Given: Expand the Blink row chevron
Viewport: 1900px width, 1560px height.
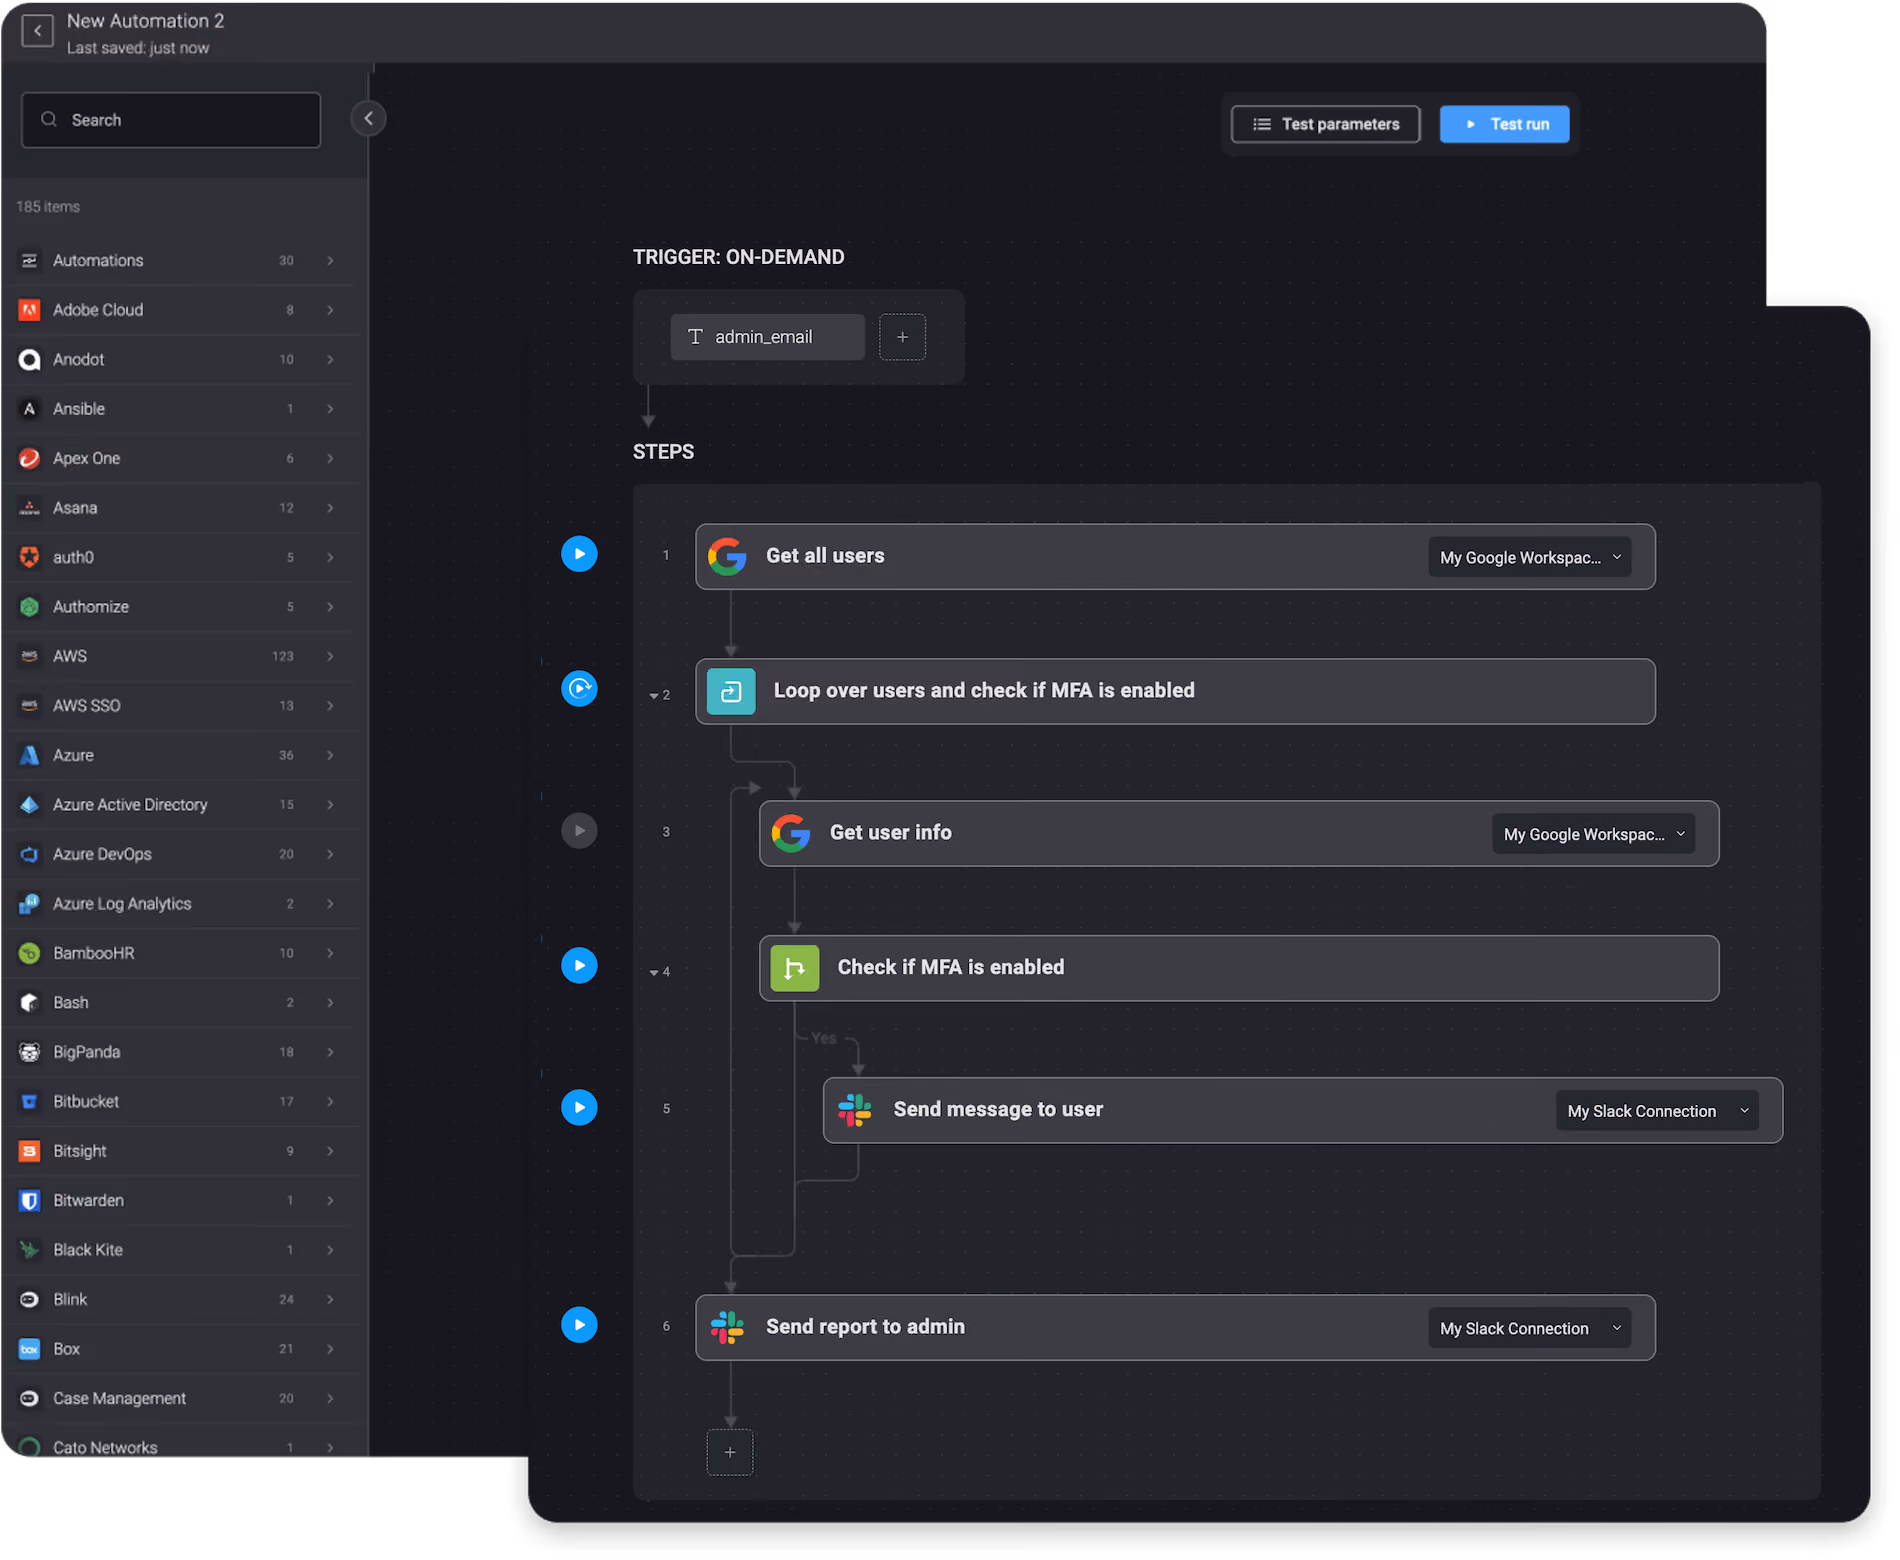Looking at the screenshot, I should click(x=330, y=1299).
